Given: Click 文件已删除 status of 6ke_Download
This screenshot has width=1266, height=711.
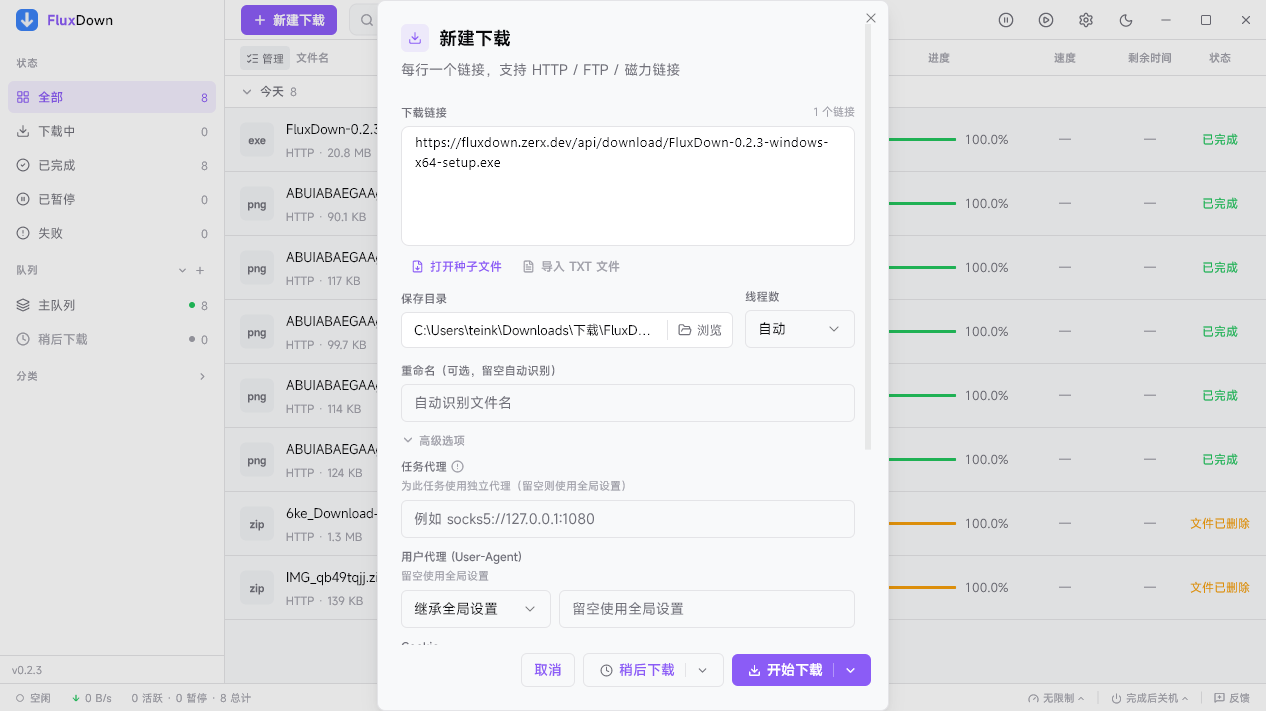Looking at the screenshot, I should tap(1220, 523).
